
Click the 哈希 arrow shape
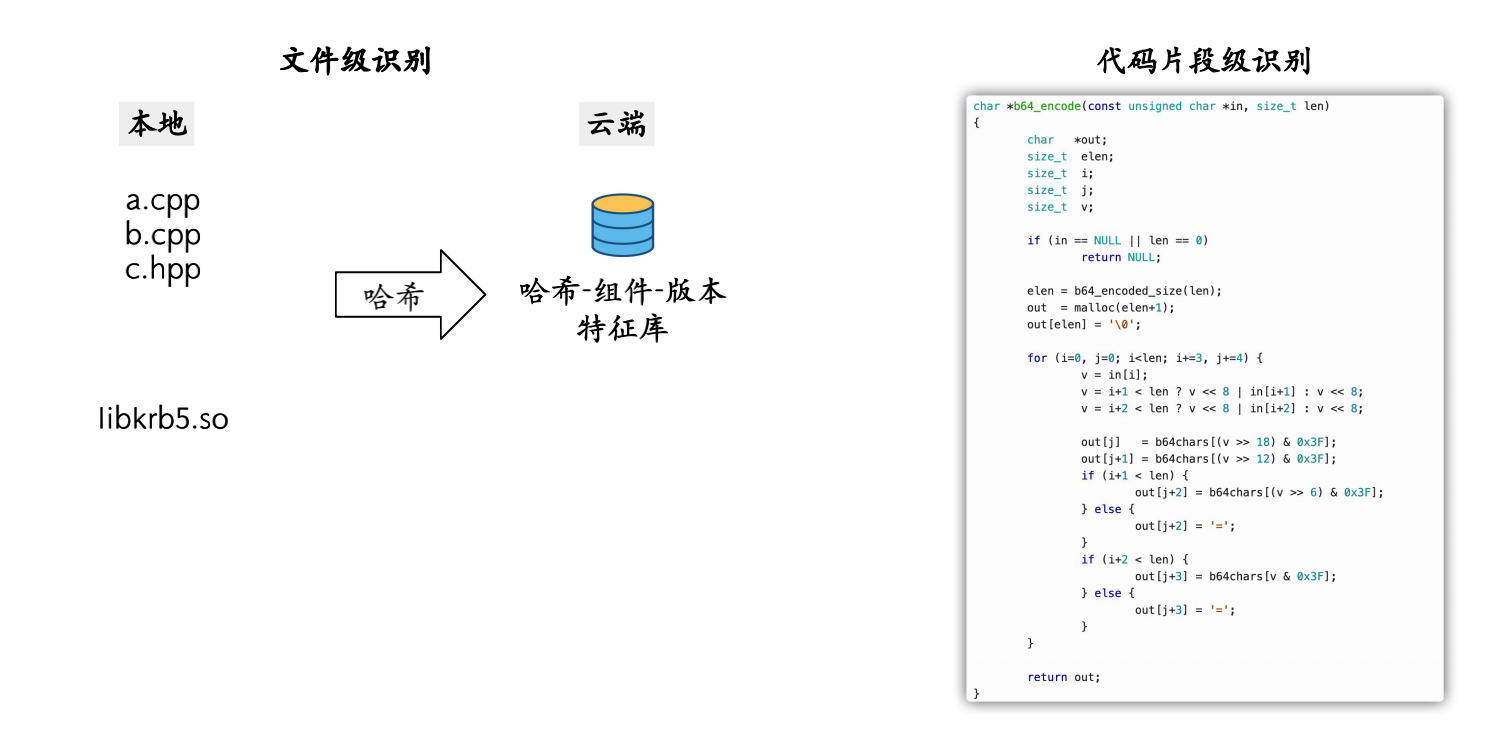tap(410, 295)
